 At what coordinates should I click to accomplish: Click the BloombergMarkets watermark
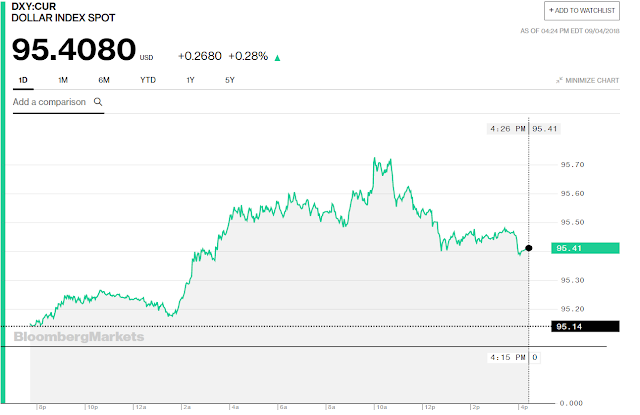(x=79, y=337)
